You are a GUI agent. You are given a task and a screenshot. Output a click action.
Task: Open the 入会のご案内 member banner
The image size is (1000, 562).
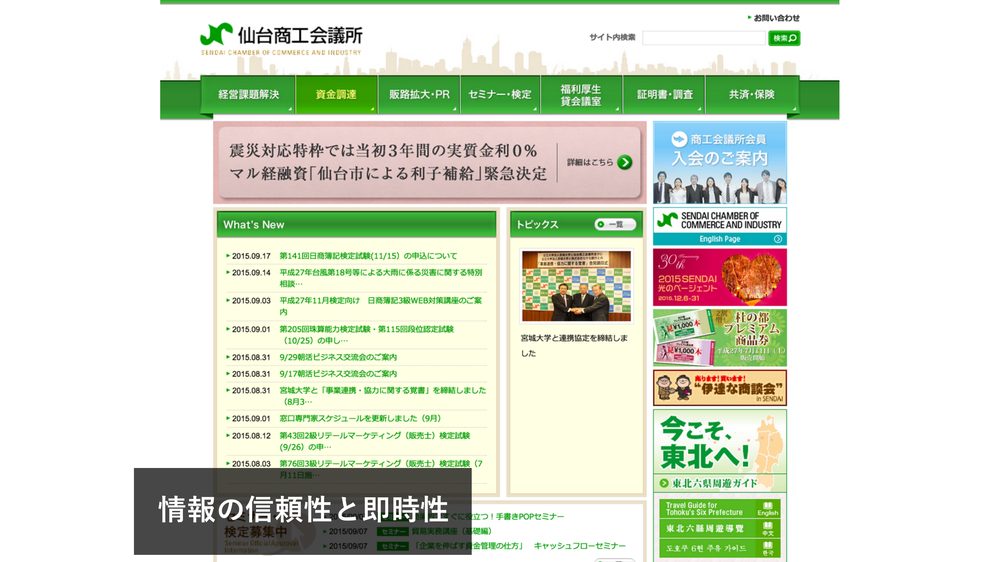pos(719,163)
